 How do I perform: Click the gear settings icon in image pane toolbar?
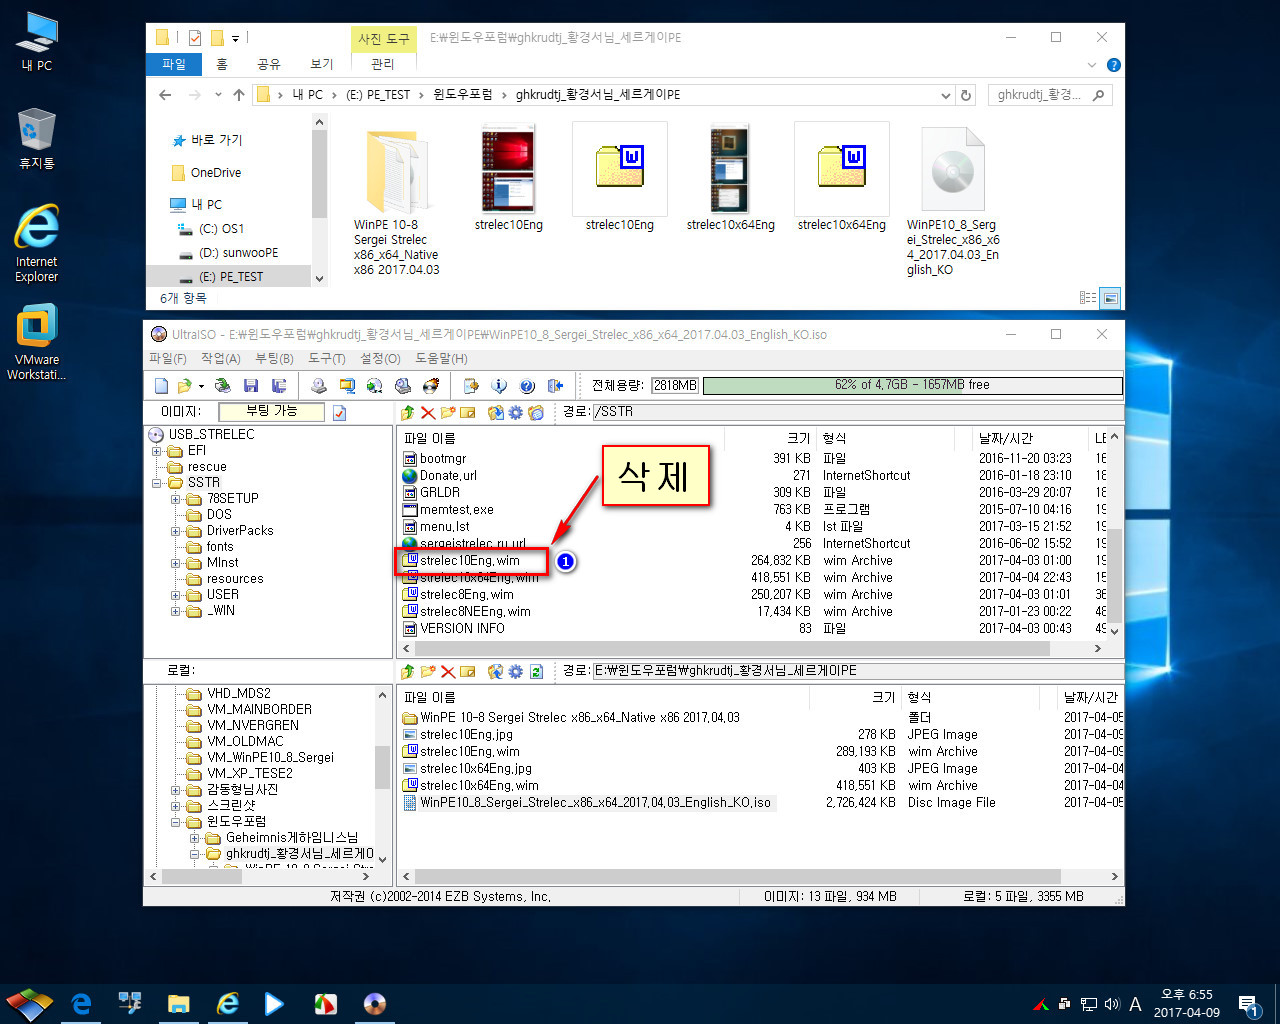click(x=516, y=412)
